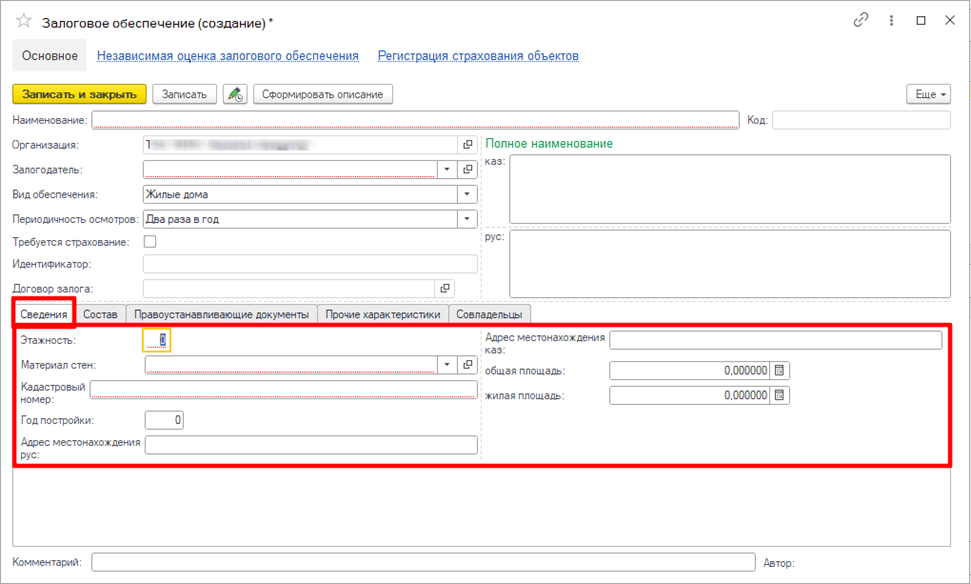Screen dimensions: 971x584
Task: Expand the Залогодатель dropdown list
Action: (x=446, y=170)
